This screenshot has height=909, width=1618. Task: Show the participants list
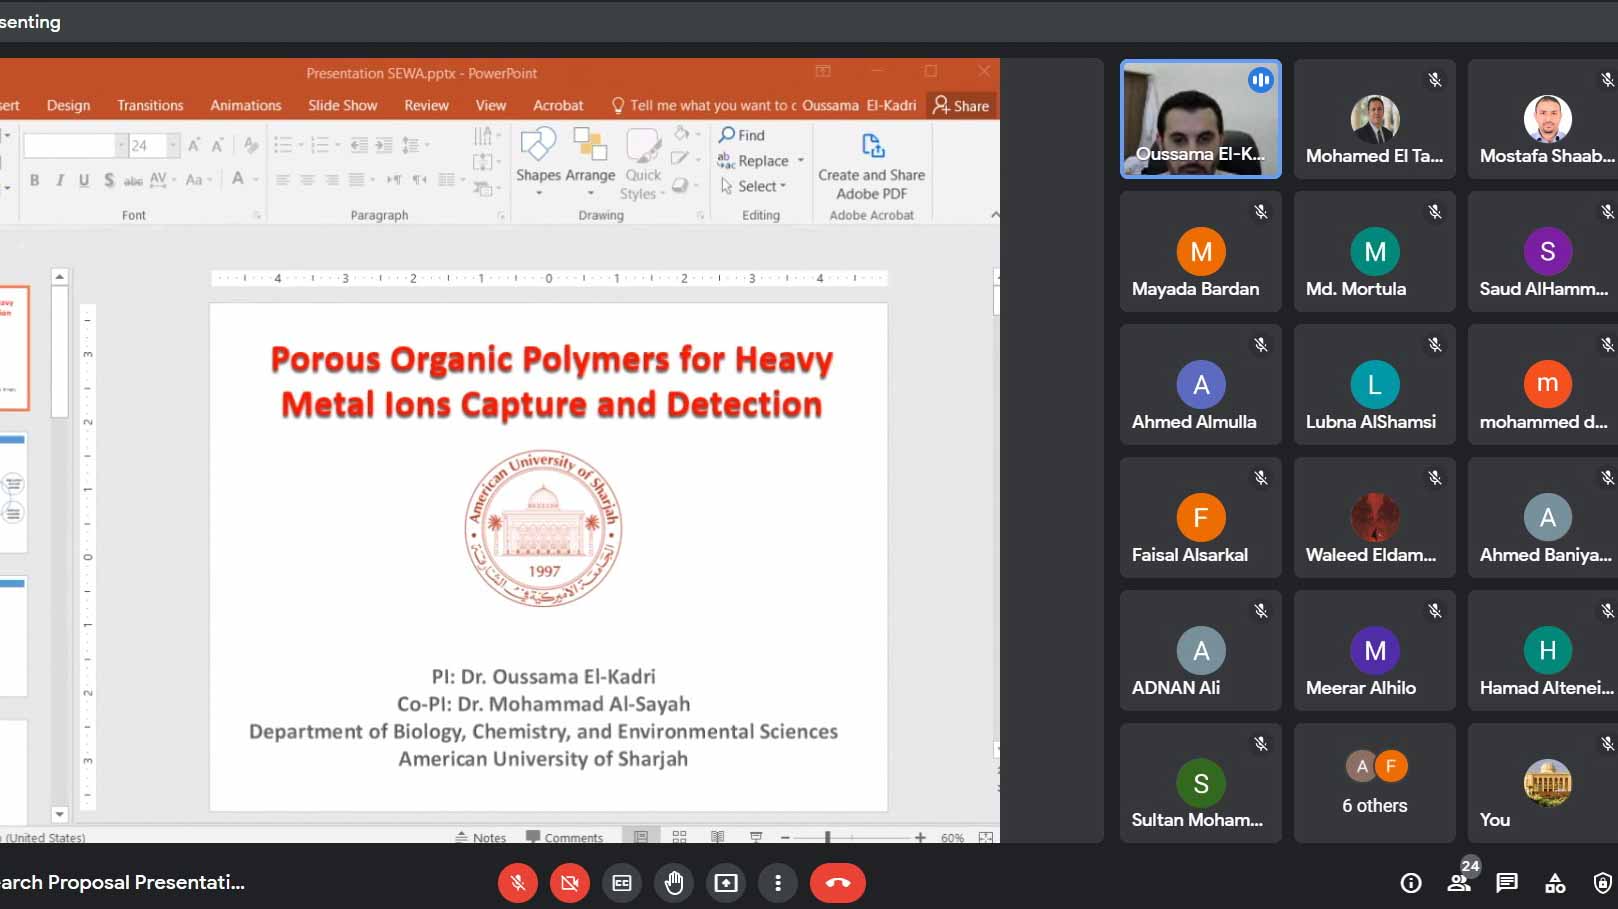pyautogui.click(x=1459, y=883)
